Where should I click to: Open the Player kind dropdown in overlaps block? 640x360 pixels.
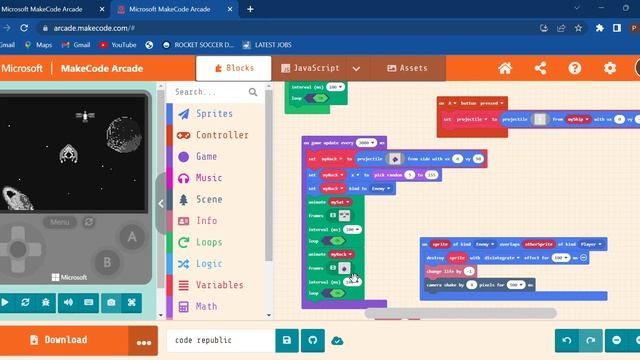pyautogui.click(x=591, y=244)
